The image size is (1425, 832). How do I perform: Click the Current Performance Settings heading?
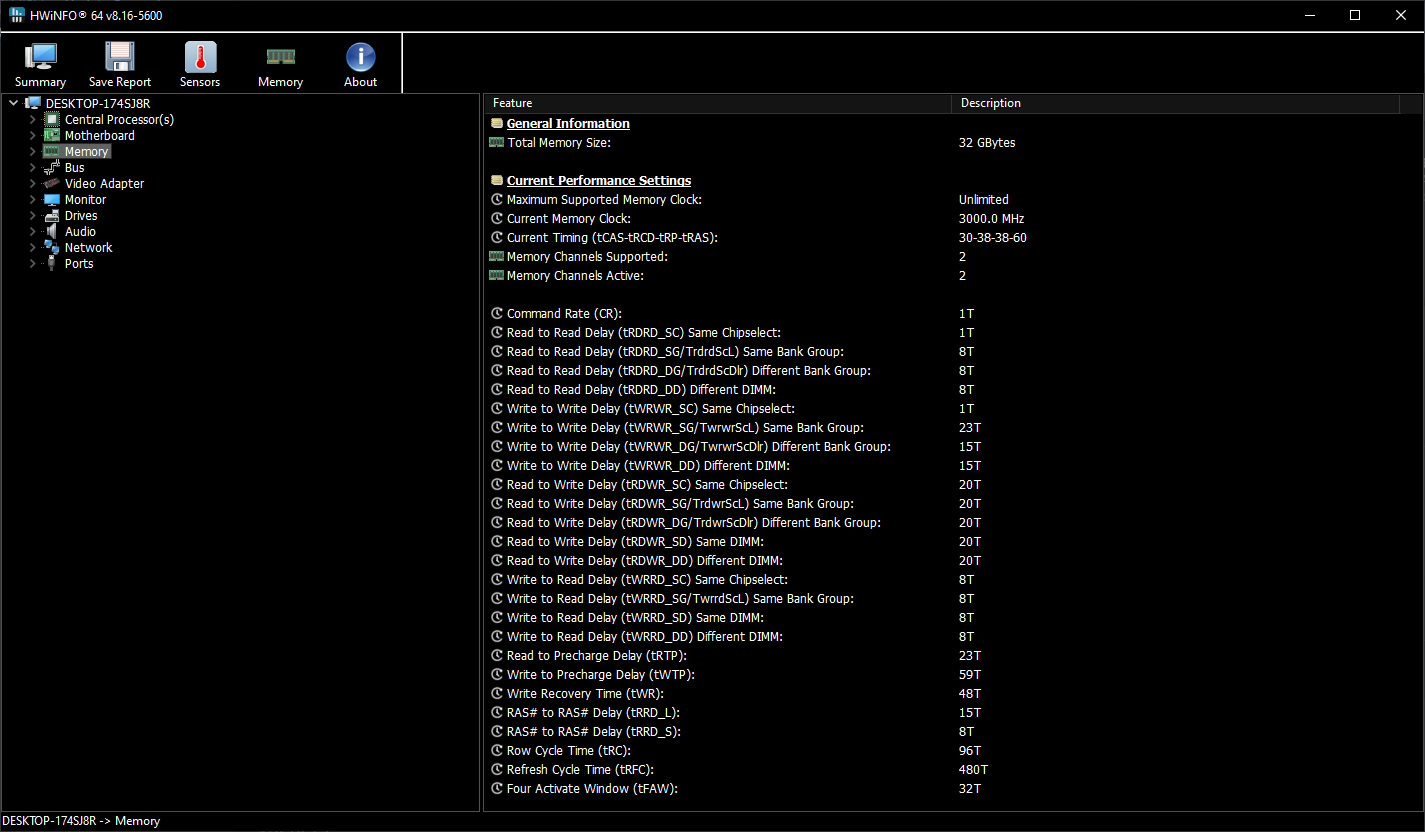tap(599, 181)
